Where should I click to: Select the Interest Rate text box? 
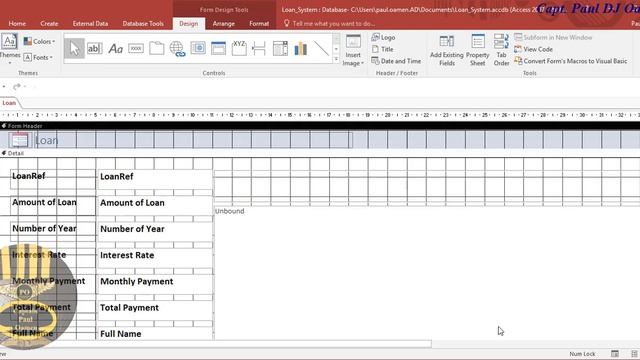[155, 258]
